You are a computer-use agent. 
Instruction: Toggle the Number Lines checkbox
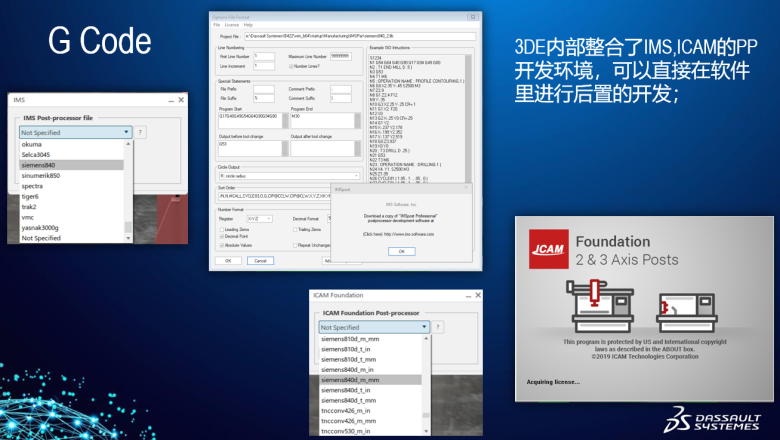click(291, 66)
